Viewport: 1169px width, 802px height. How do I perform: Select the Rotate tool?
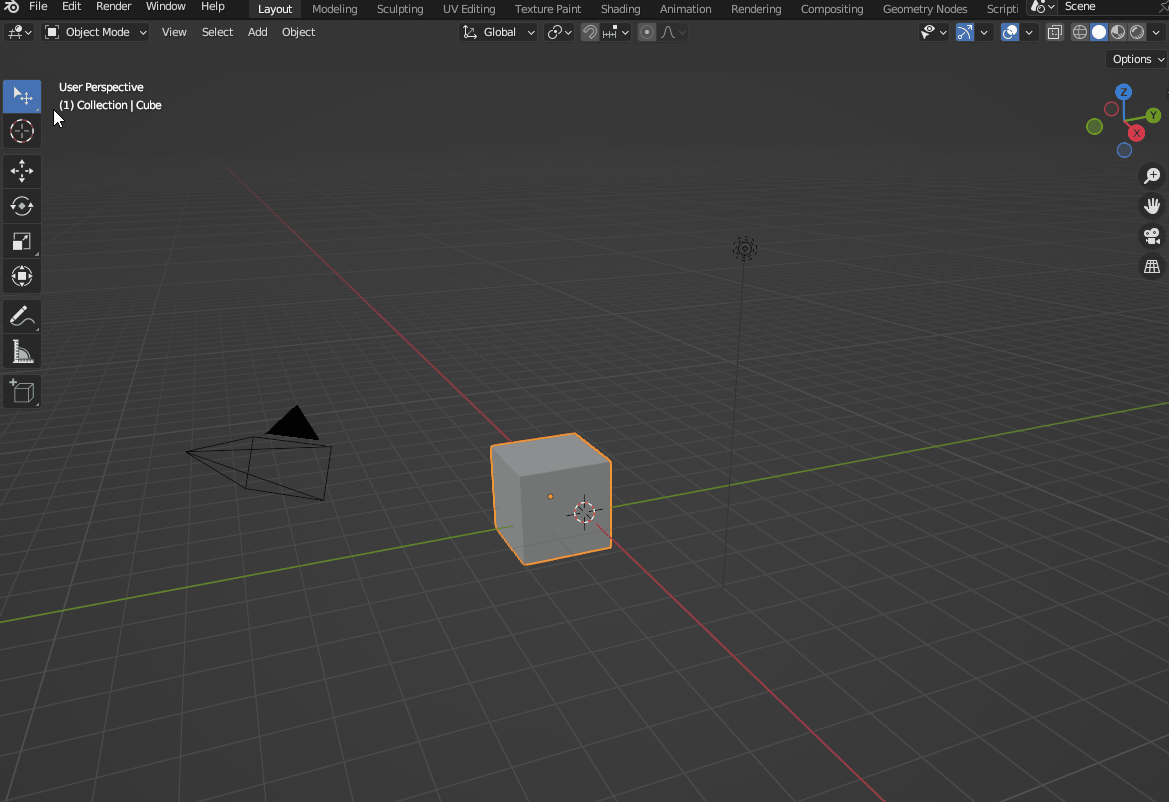click(x=22, y=206)
